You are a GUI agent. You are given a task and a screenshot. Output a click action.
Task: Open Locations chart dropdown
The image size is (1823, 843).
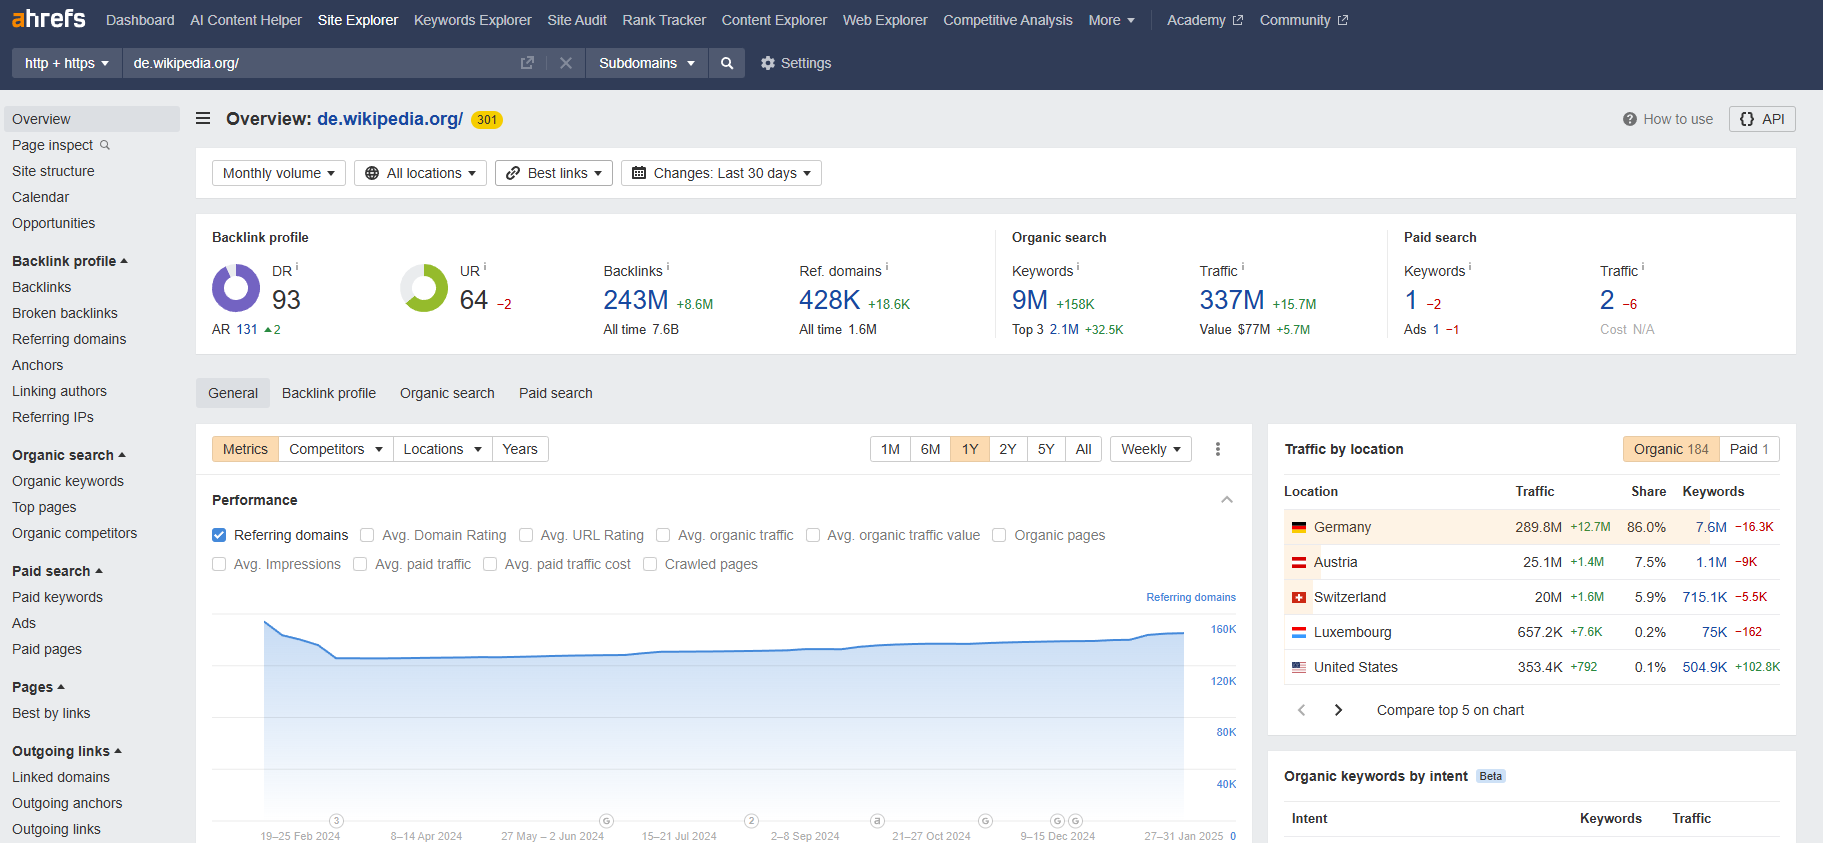tap(442, 449)
